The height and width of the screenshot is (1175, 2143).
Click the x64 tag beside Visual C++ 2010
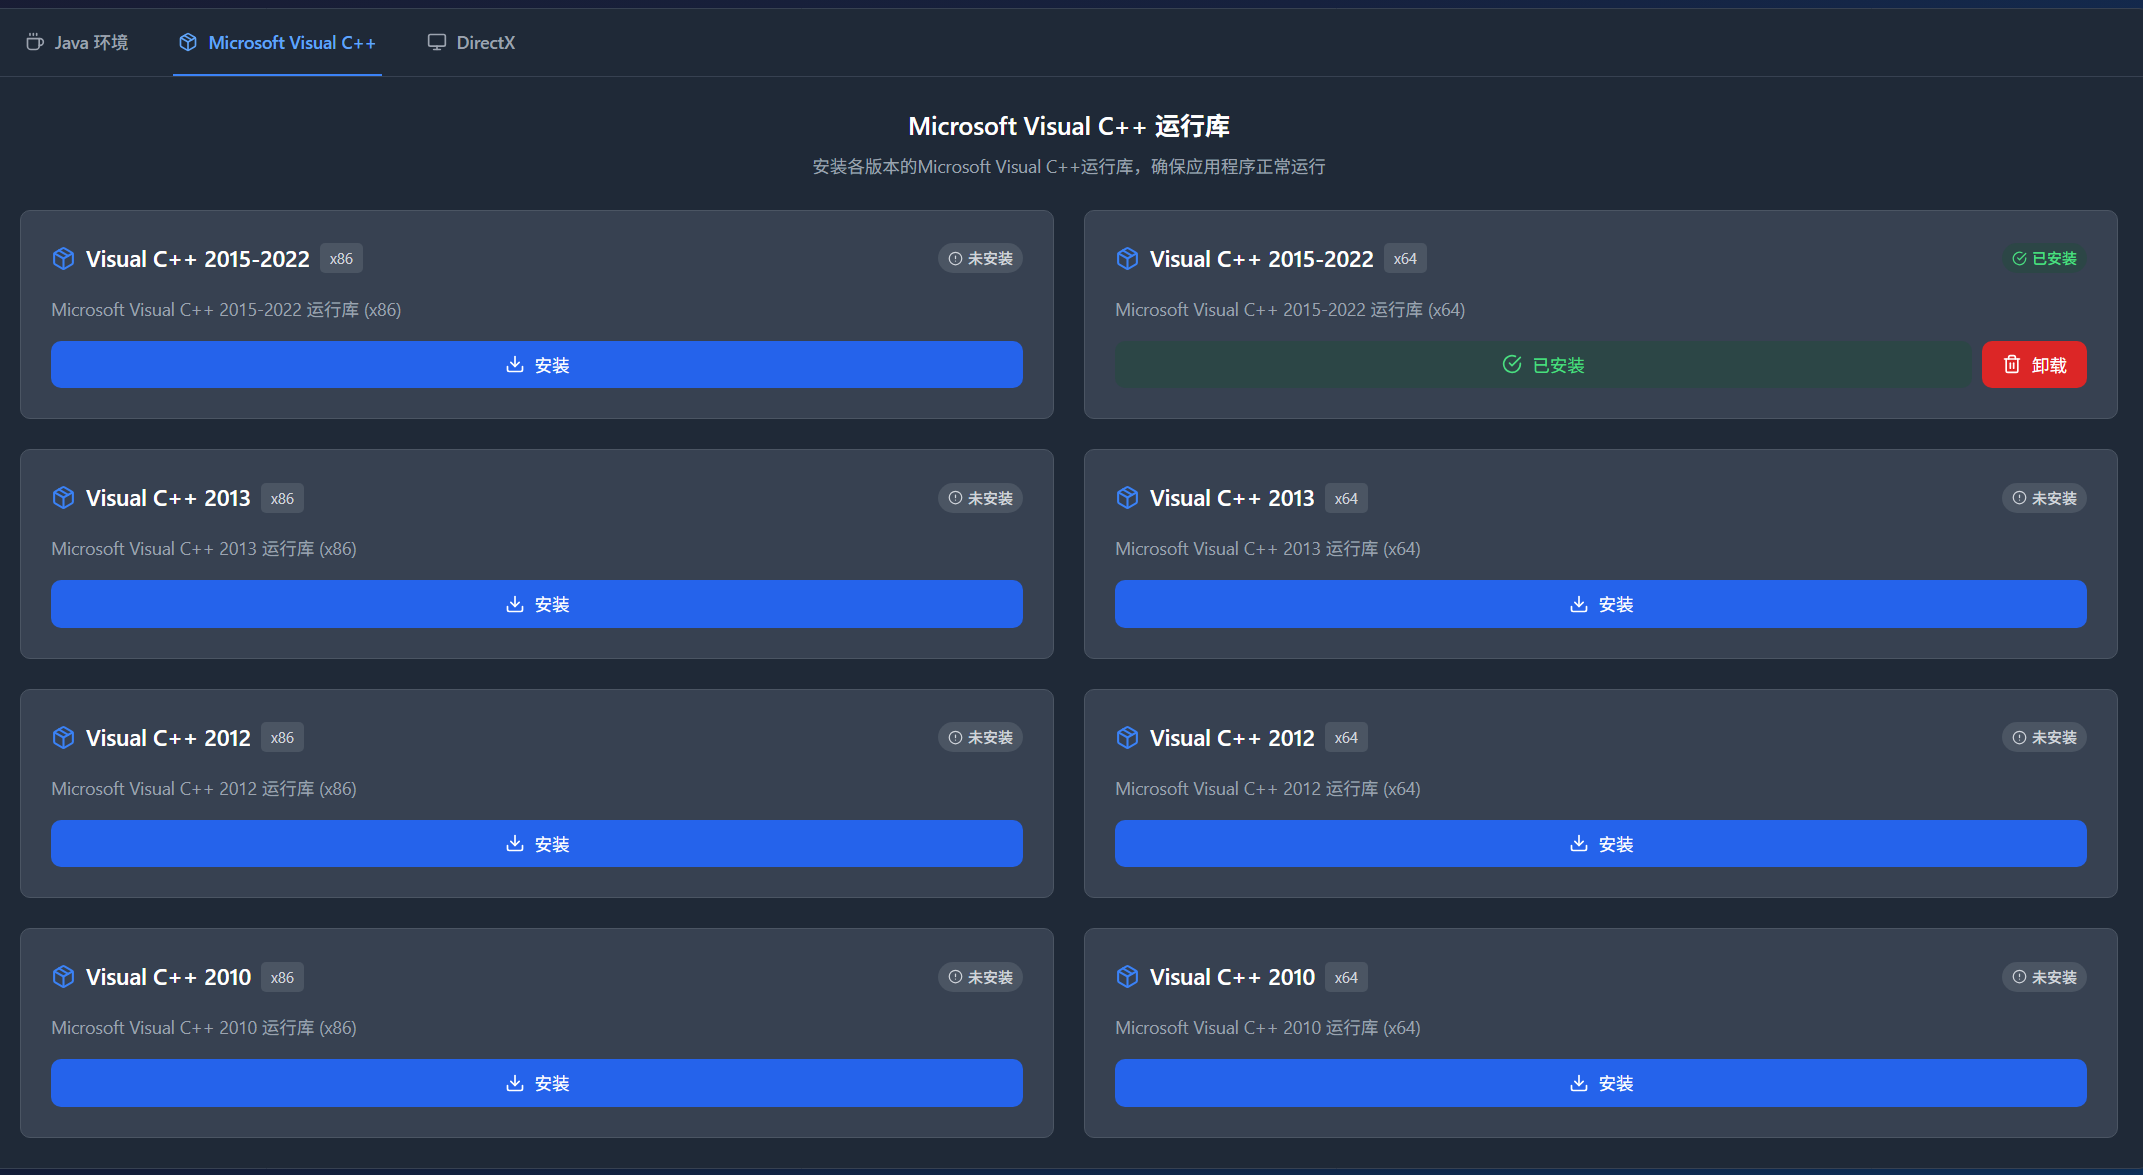coord(1346,977)
